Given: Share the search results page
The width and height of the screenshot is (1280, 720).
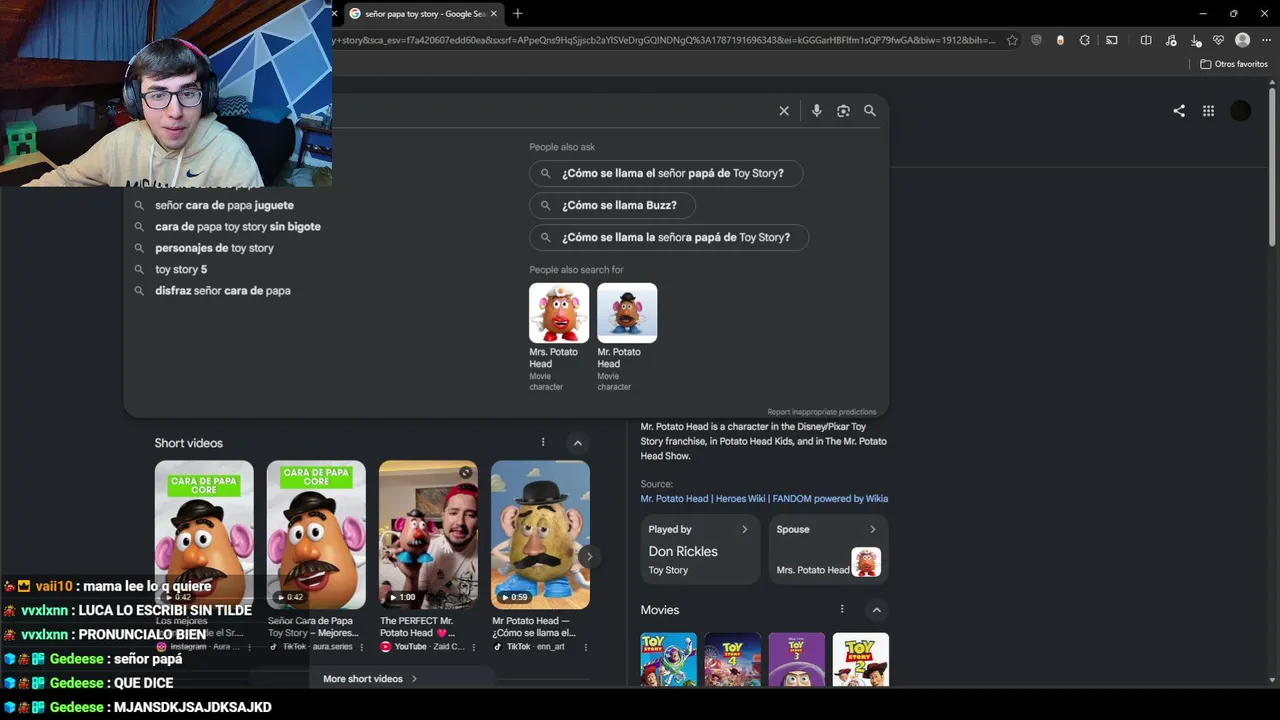Looking at the screenshot, I should click(x=1179, y=111).
